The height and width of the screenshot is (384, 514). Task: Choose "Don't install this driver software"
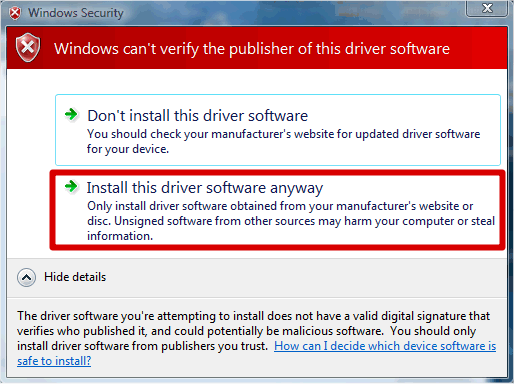pos(278,130)
